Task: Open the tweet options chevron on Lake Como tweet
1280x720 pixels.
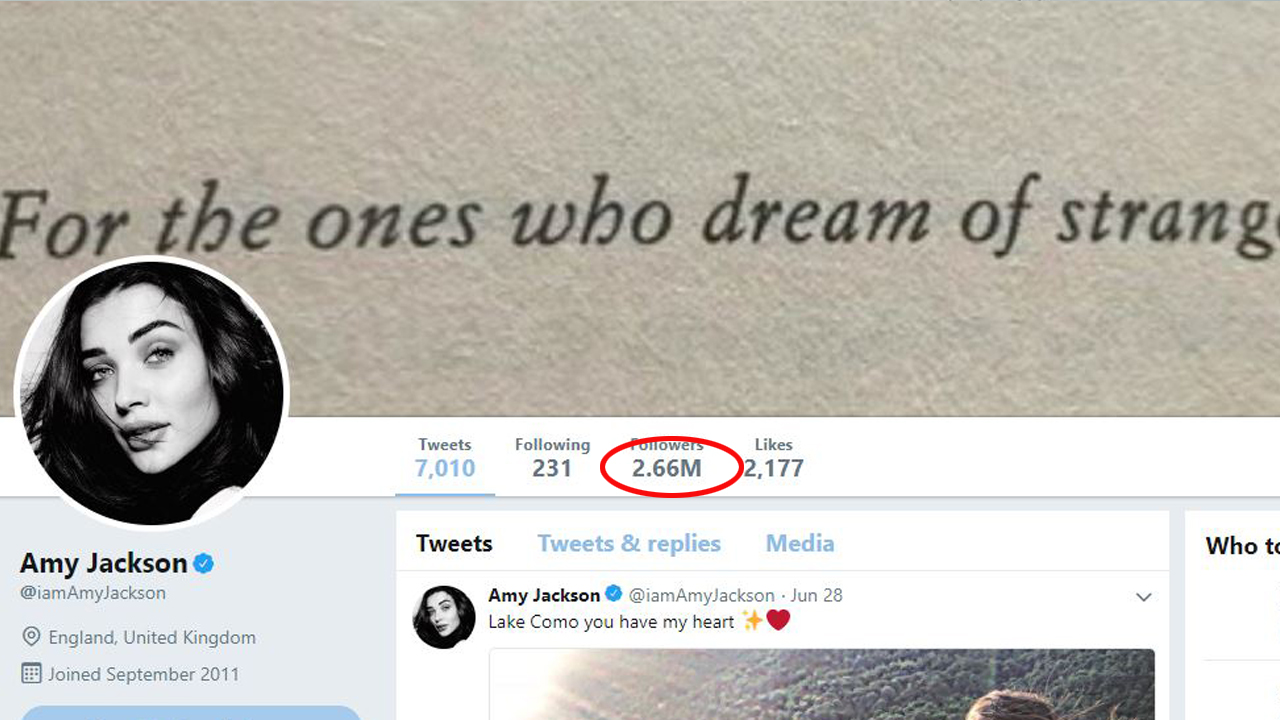Action: [1144, 597]
